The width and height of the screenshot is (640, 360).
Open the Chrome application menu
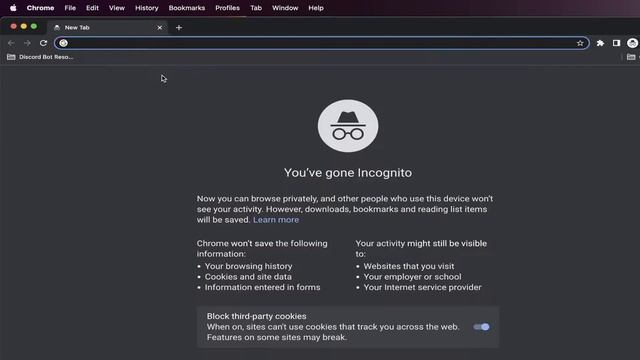point(40,8)
